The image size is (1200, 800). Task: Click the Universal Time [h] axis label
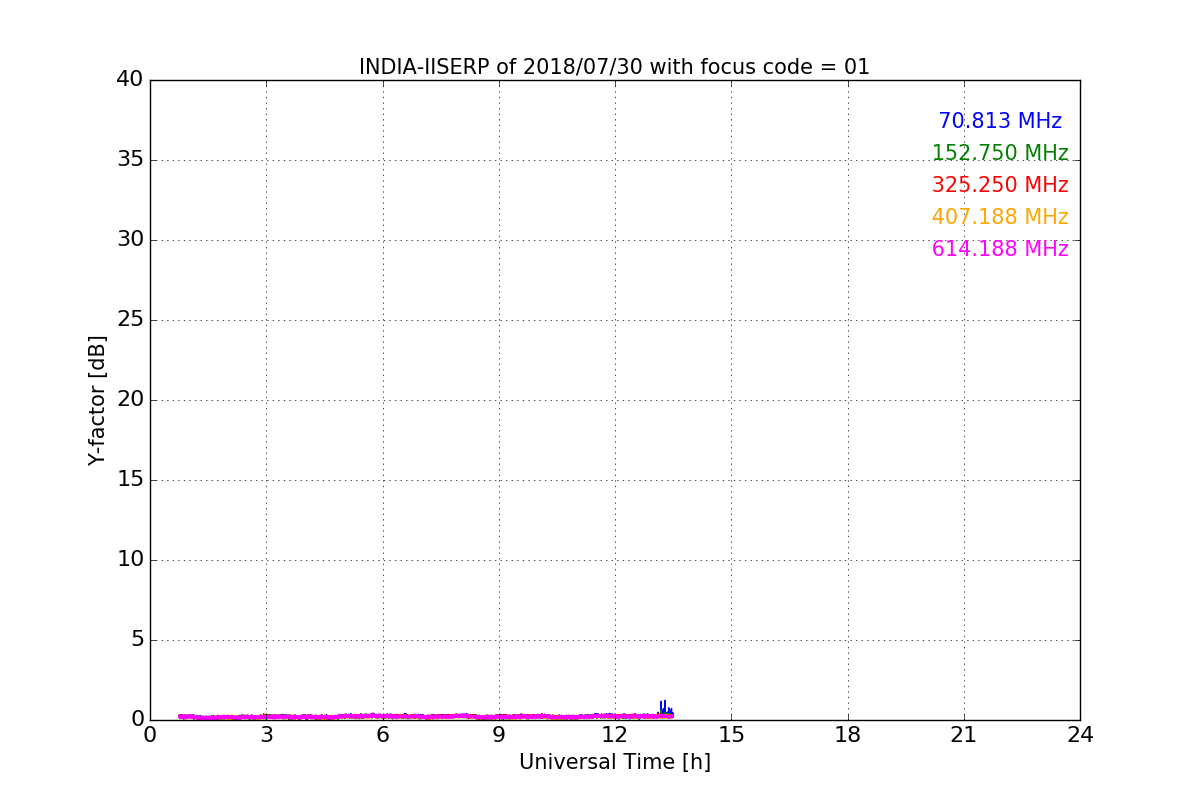pos(614,762)
